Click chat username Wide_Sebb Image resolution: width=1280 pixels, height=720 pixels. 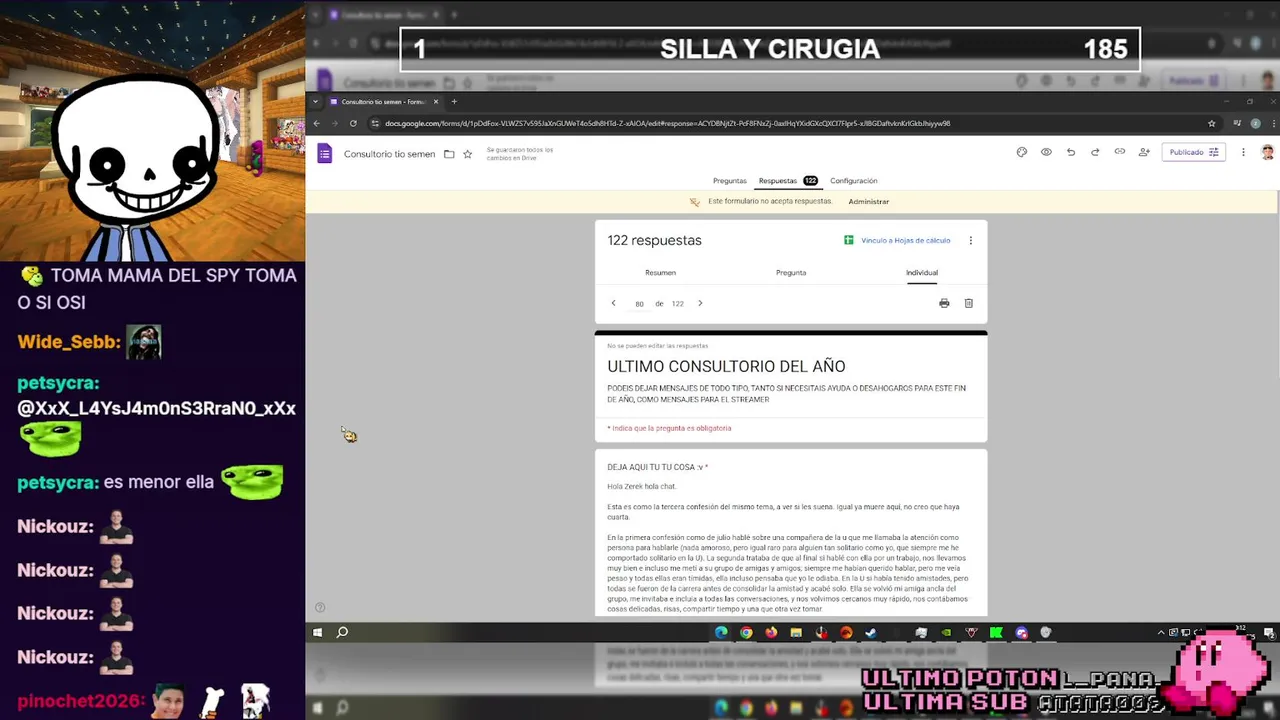point(69,342)
